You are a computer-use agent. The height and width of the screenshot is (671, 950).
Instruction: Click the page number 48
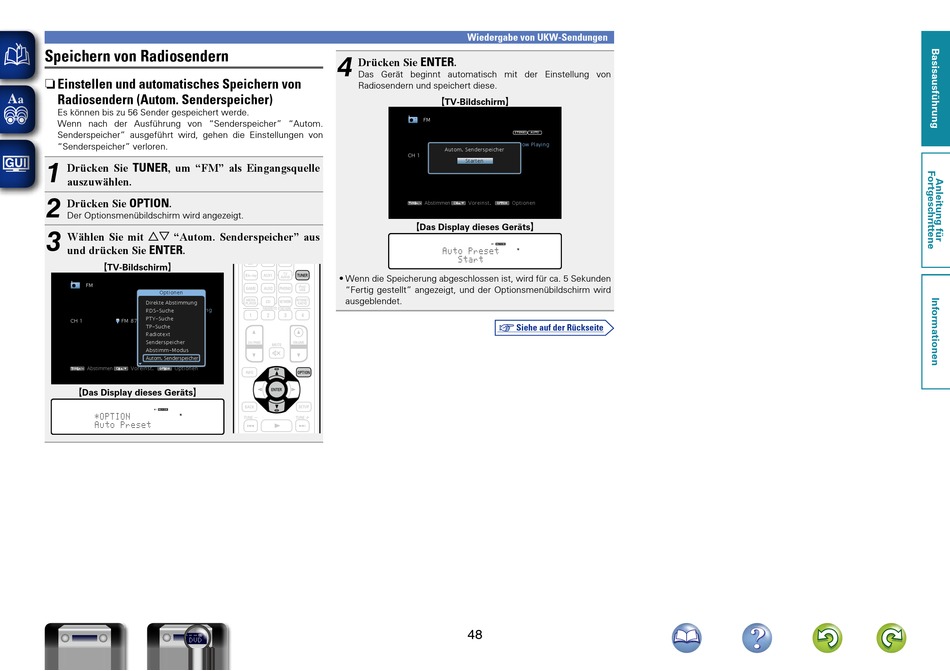(x=475, y=635)
